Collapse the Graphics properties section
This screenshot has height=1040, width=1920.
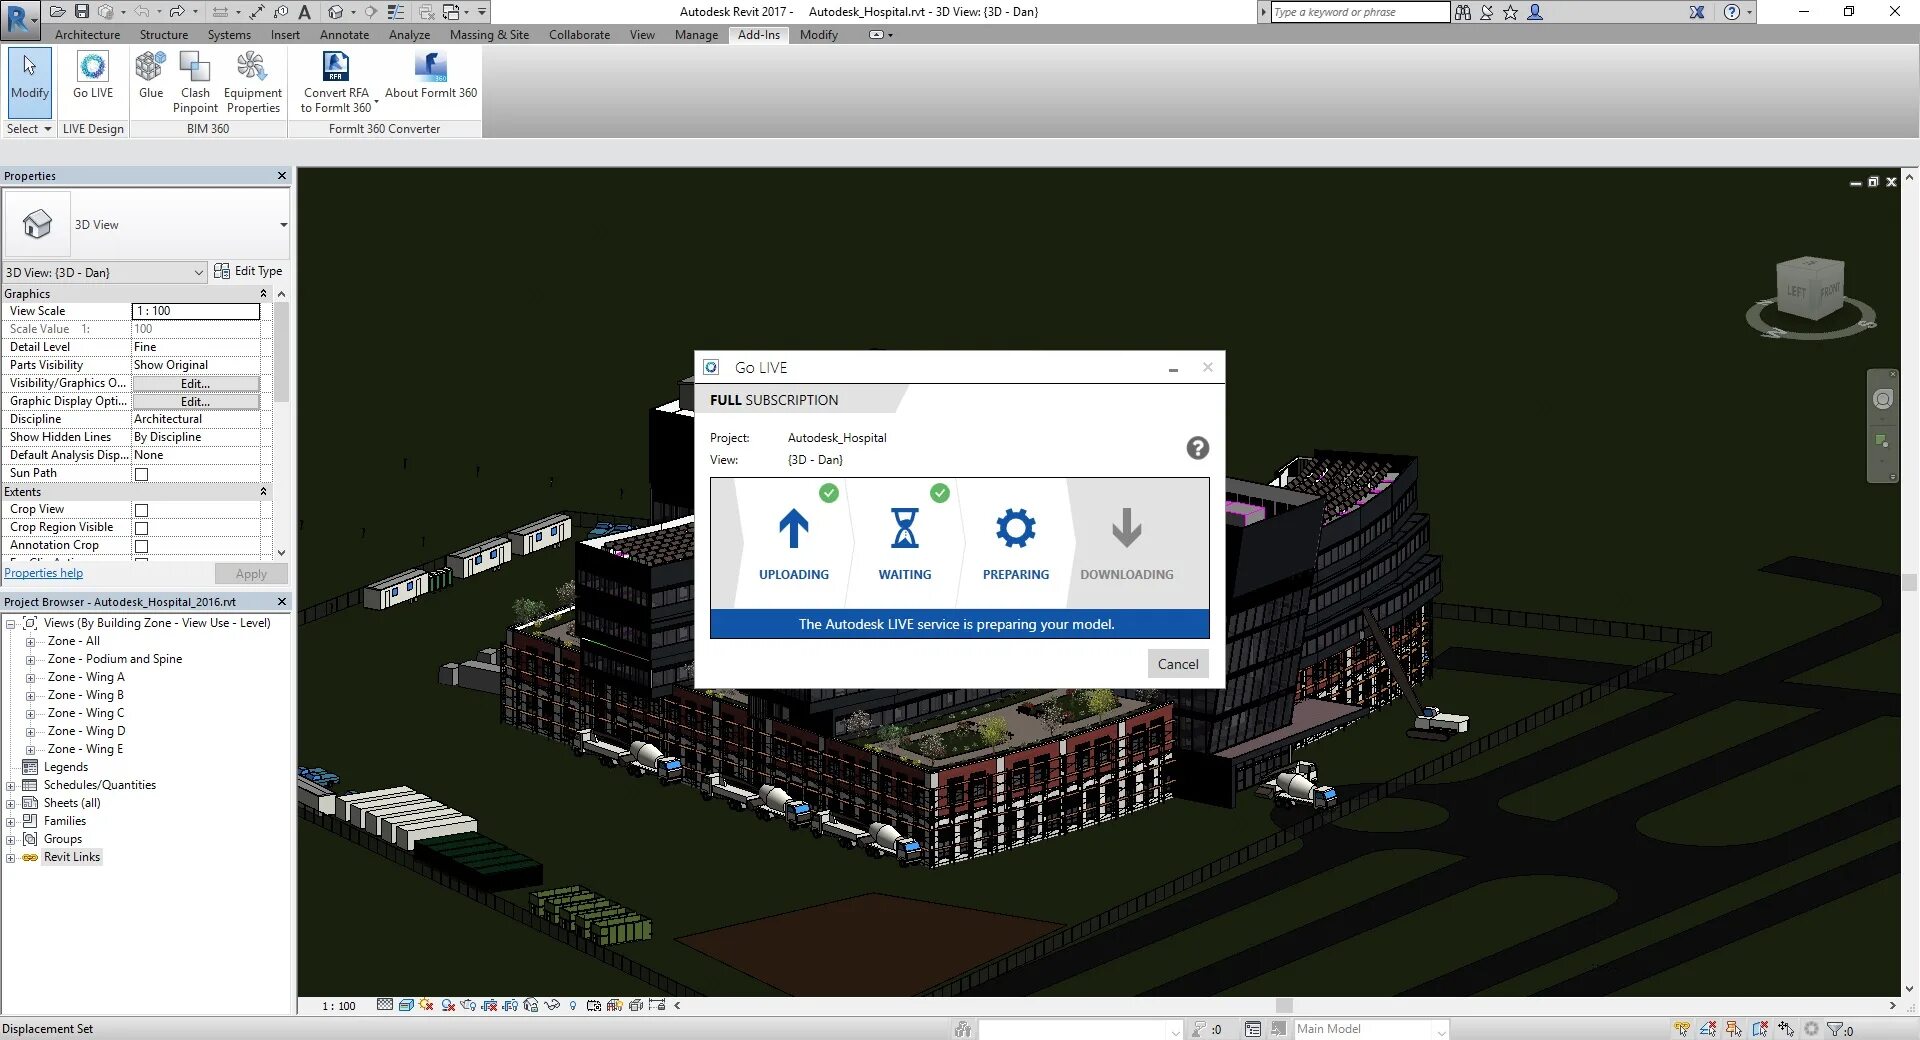(x=263, y=294)
